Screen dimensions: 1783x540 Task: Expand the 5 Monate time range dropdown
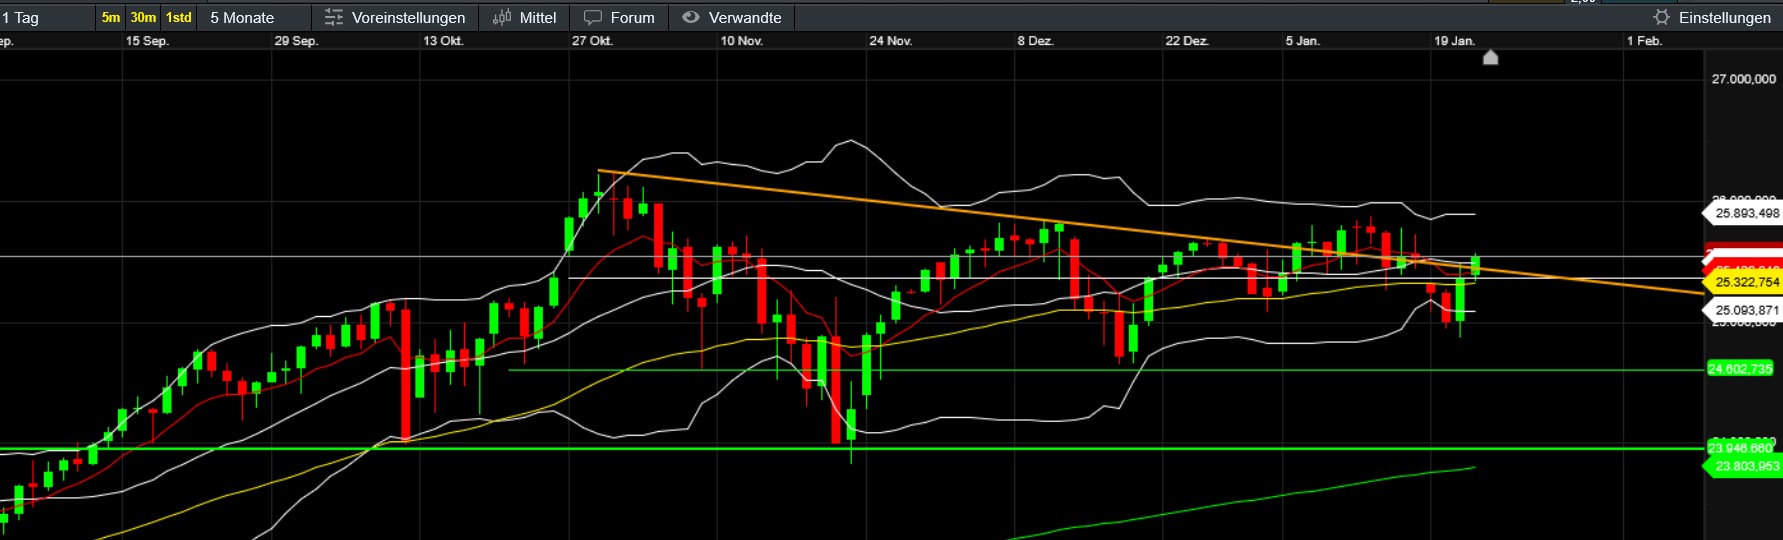point(255,17)
